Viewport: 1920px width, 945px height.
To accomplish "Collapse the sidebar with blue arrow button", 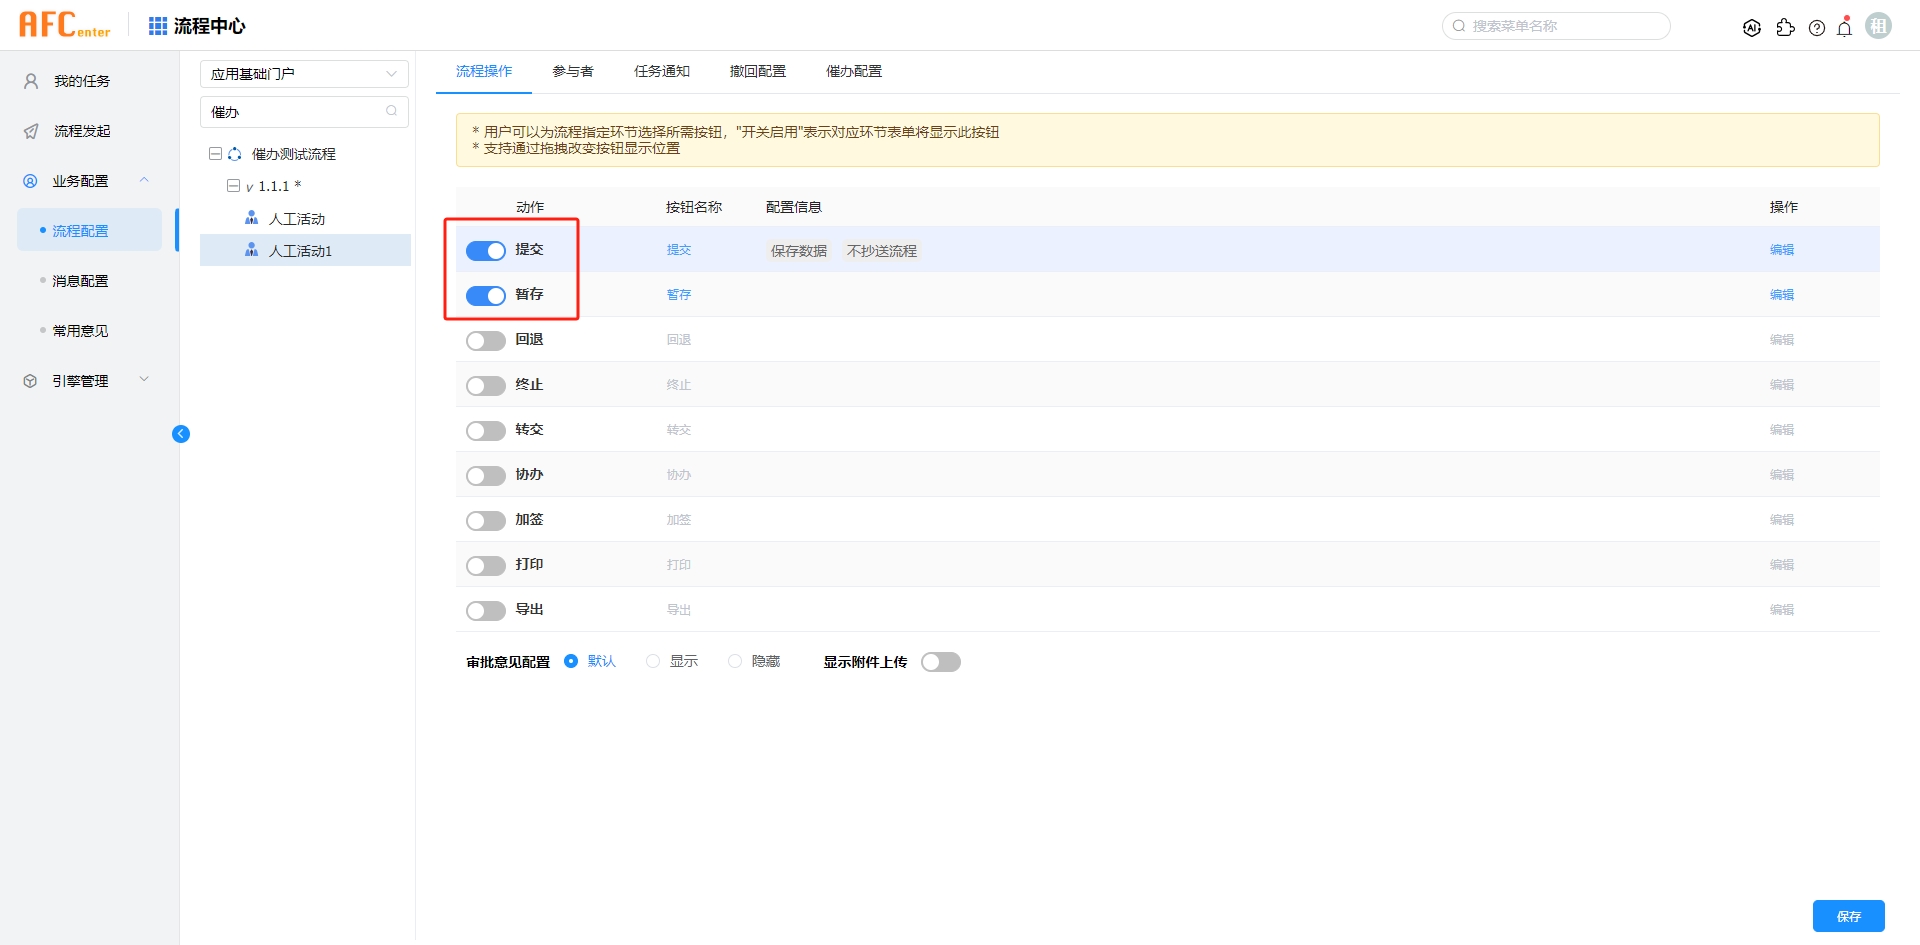I will [x=181, y=434].
